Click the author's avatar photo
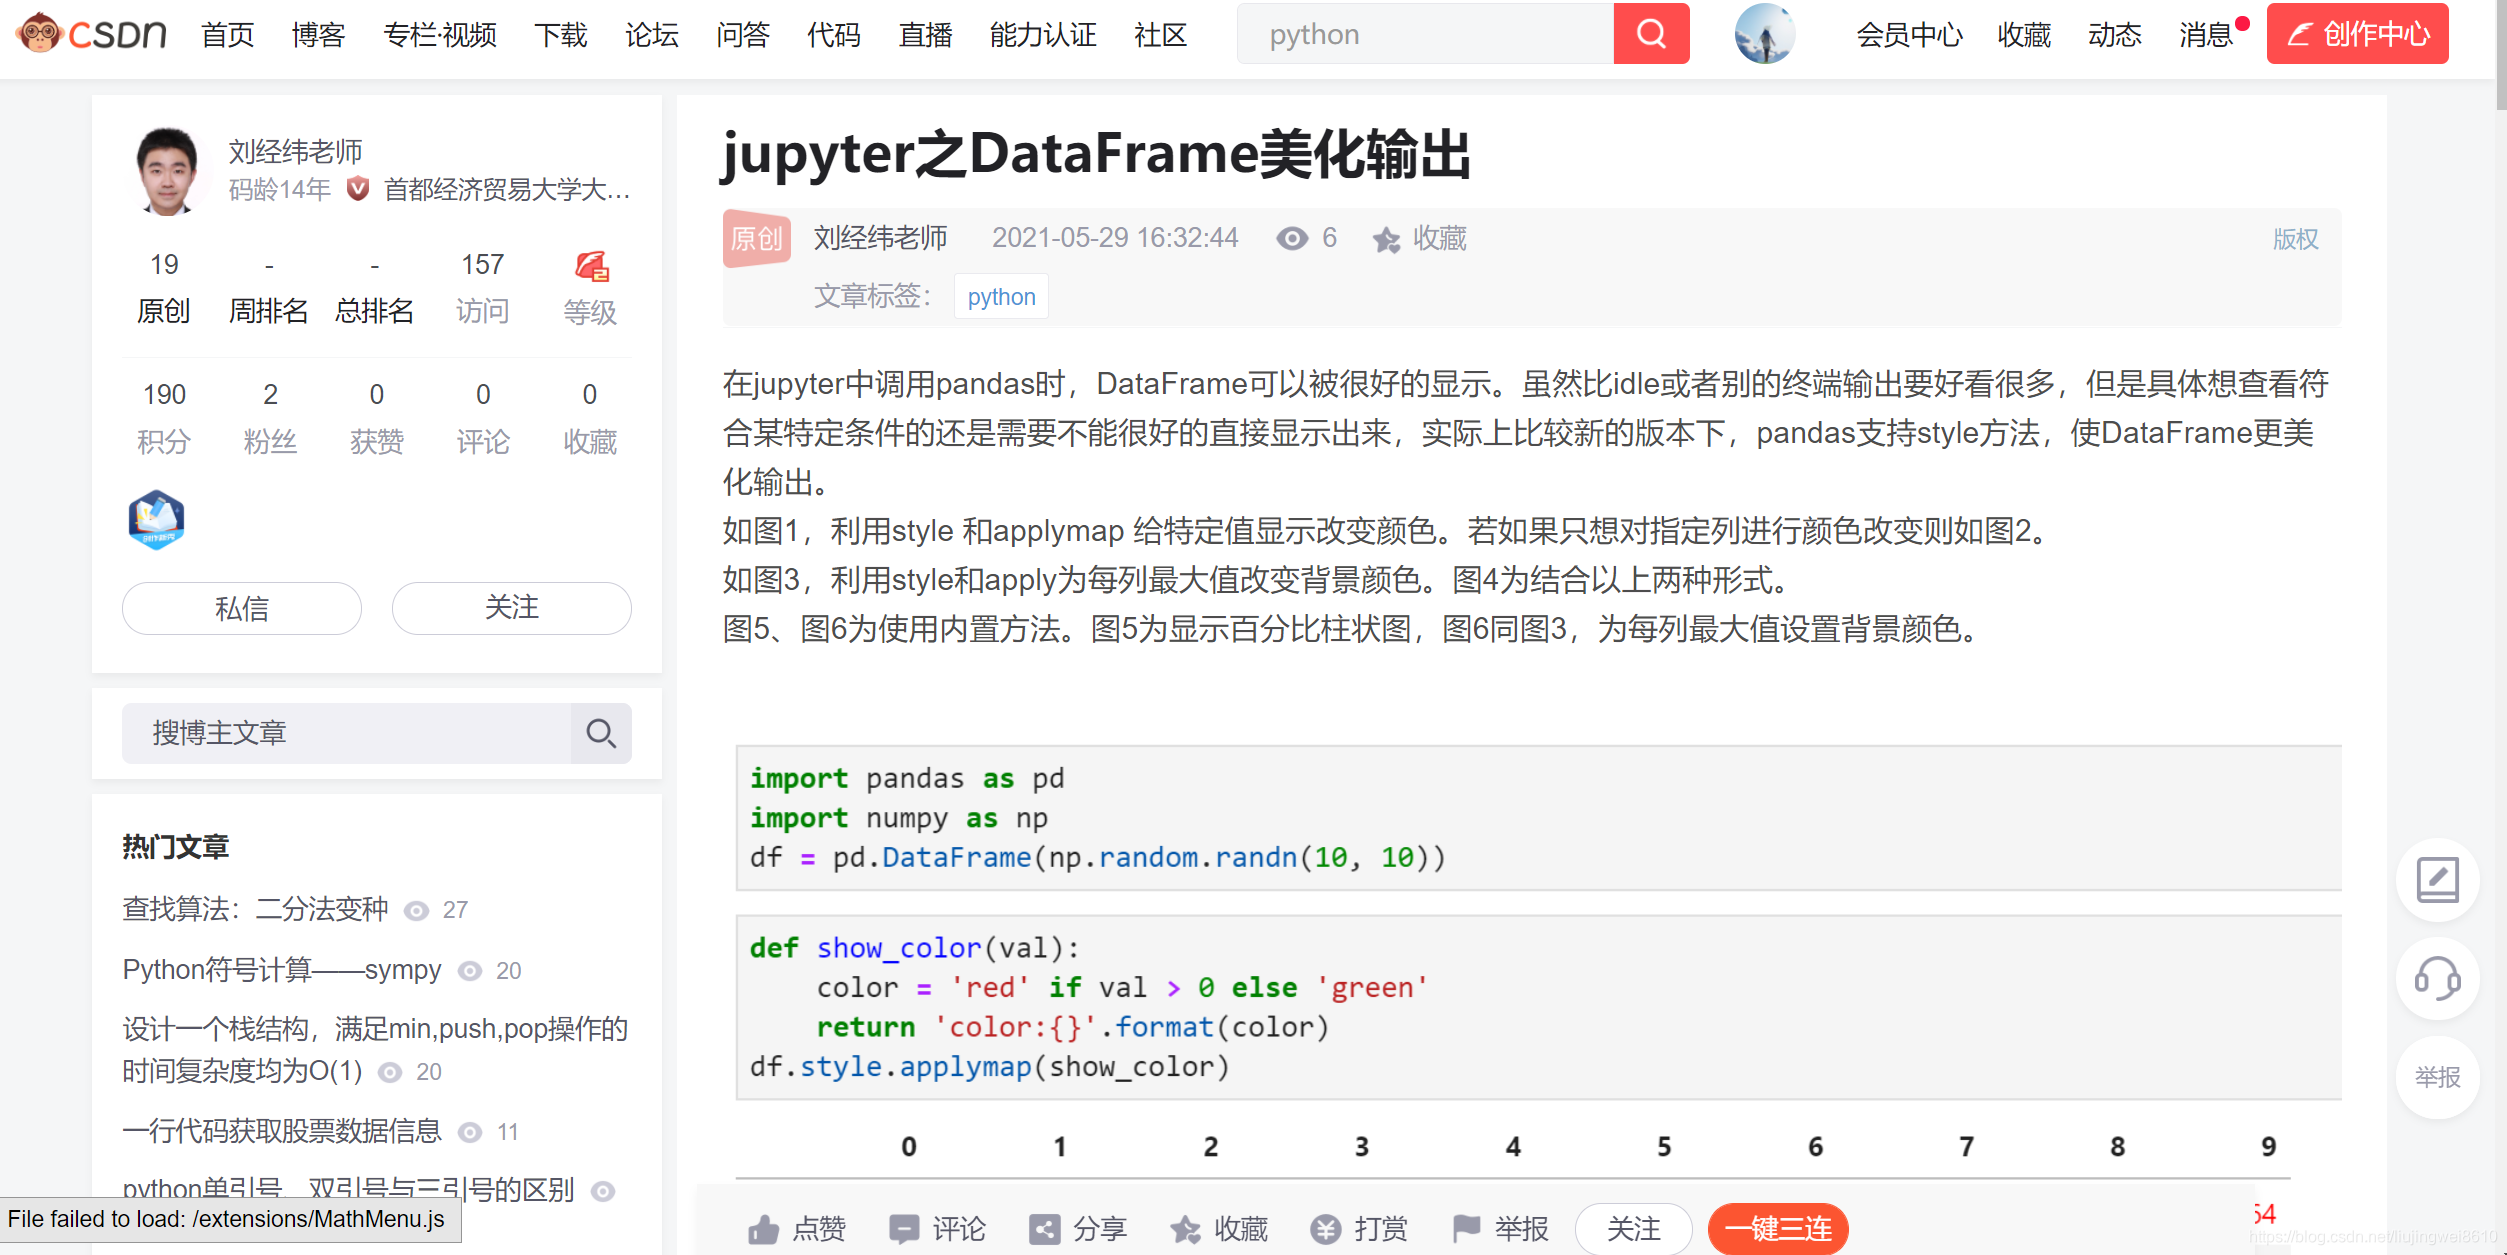This screenshot has width=2507, height=1255. pyautogui.click(x=167, y=170)
